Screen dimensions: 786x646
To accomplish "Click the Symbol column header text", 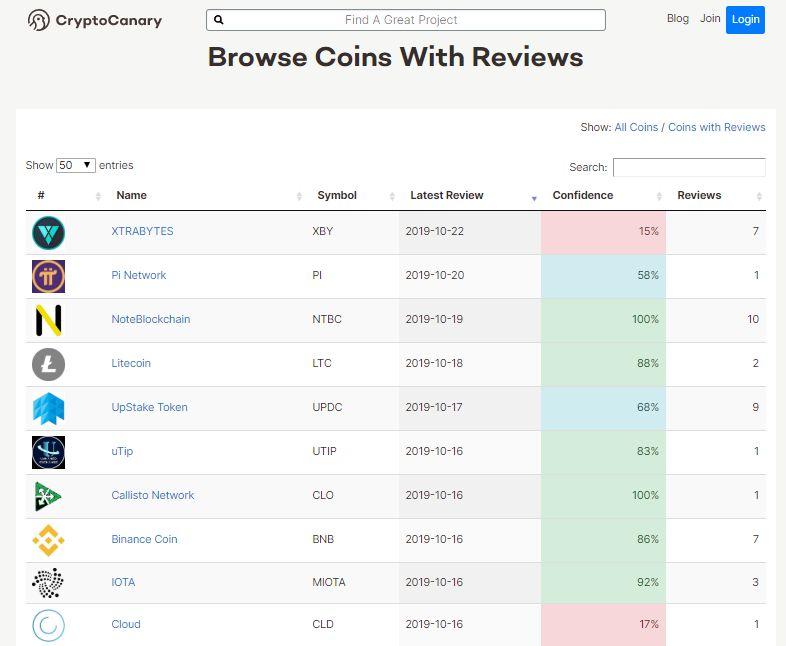I will coord(337,195).
